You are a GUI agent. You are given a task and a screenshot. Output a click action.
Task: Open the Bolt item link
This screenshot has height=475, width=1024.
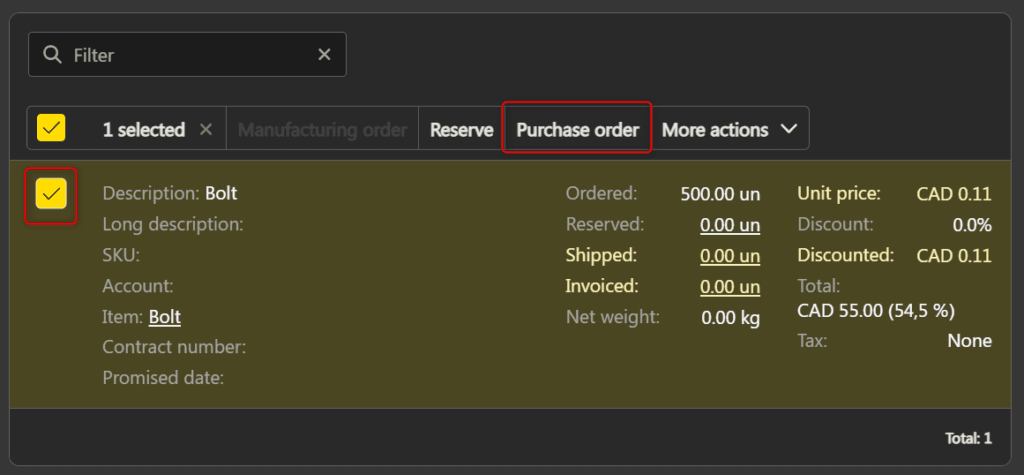[x=165, y=317]
